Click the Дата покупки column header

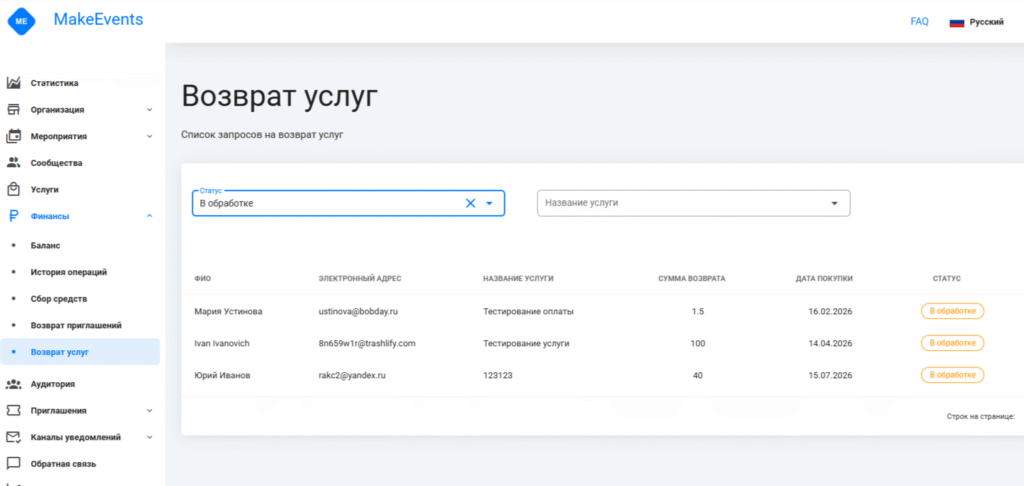tap(824, 279)
